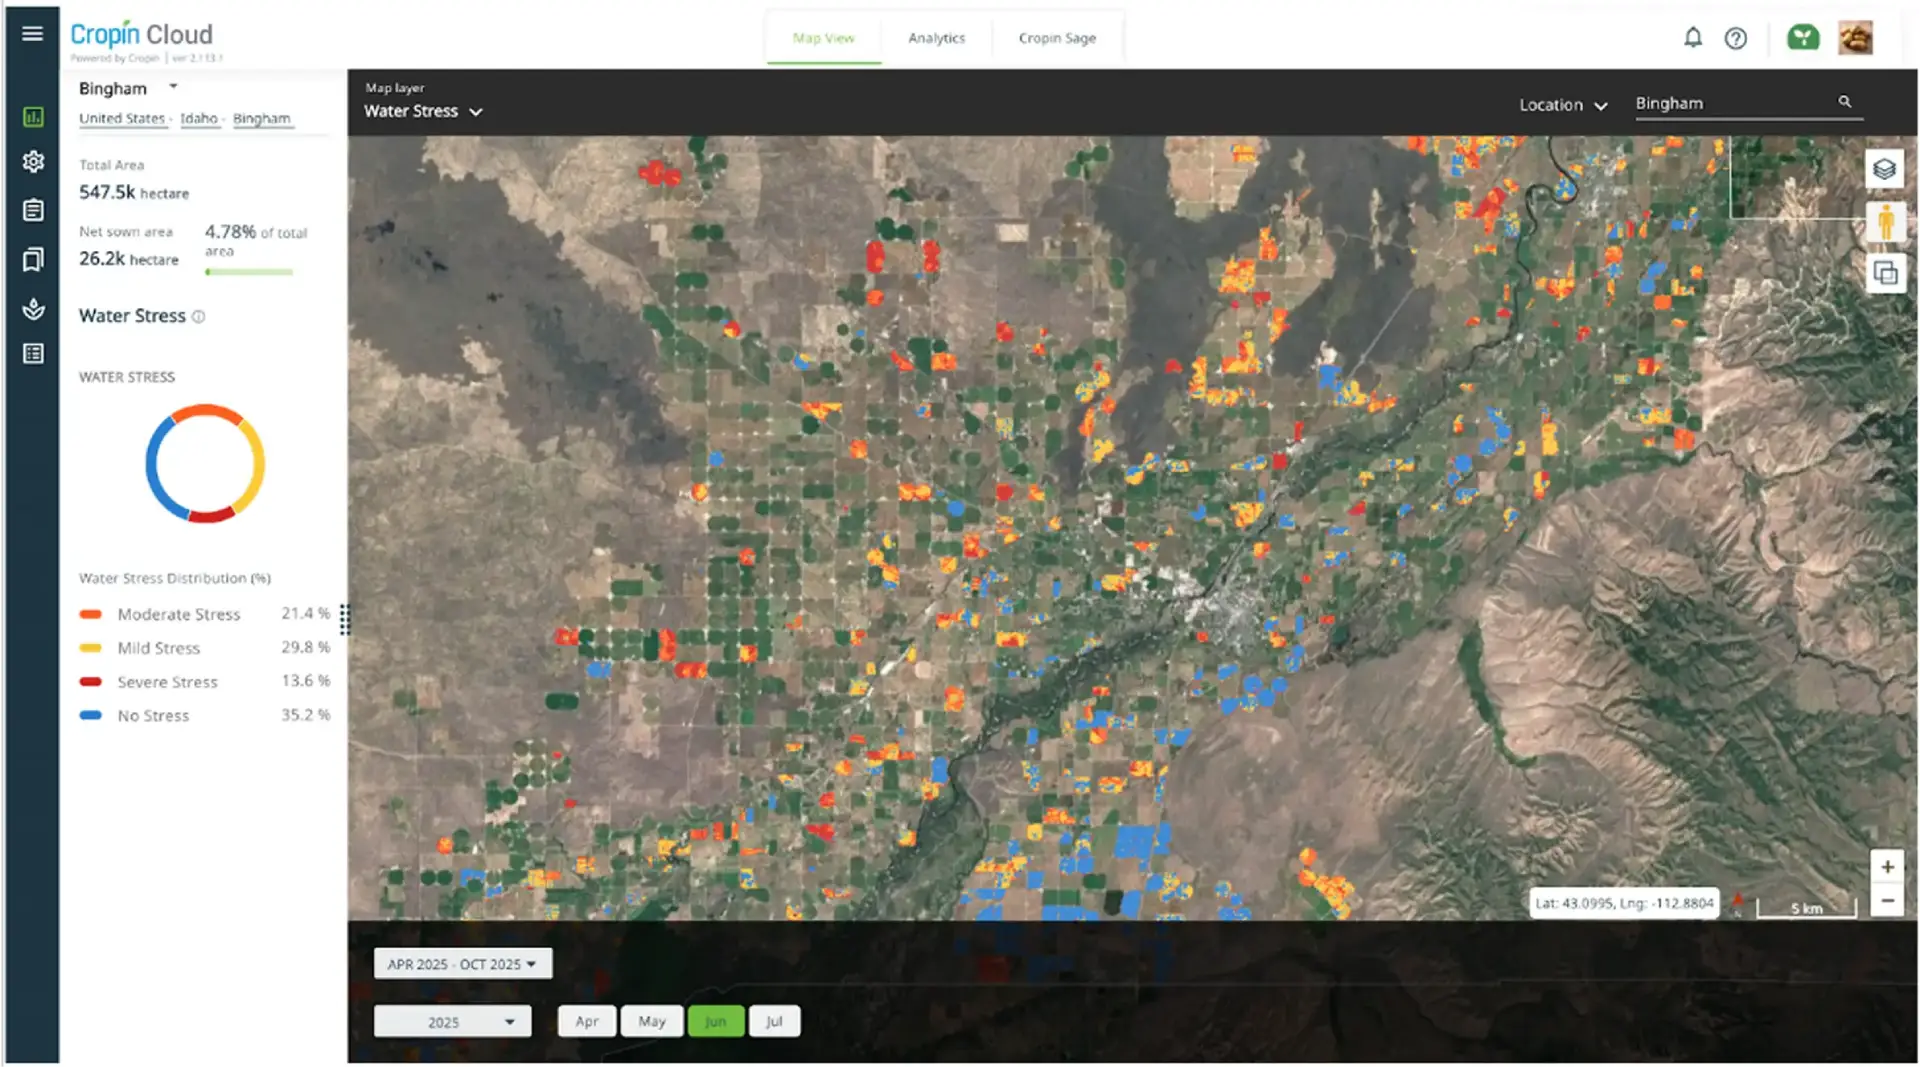Switch timeline to May
This screenshot has width=1920, height=1067.
pyautogui.click(x=652, y=1021)
